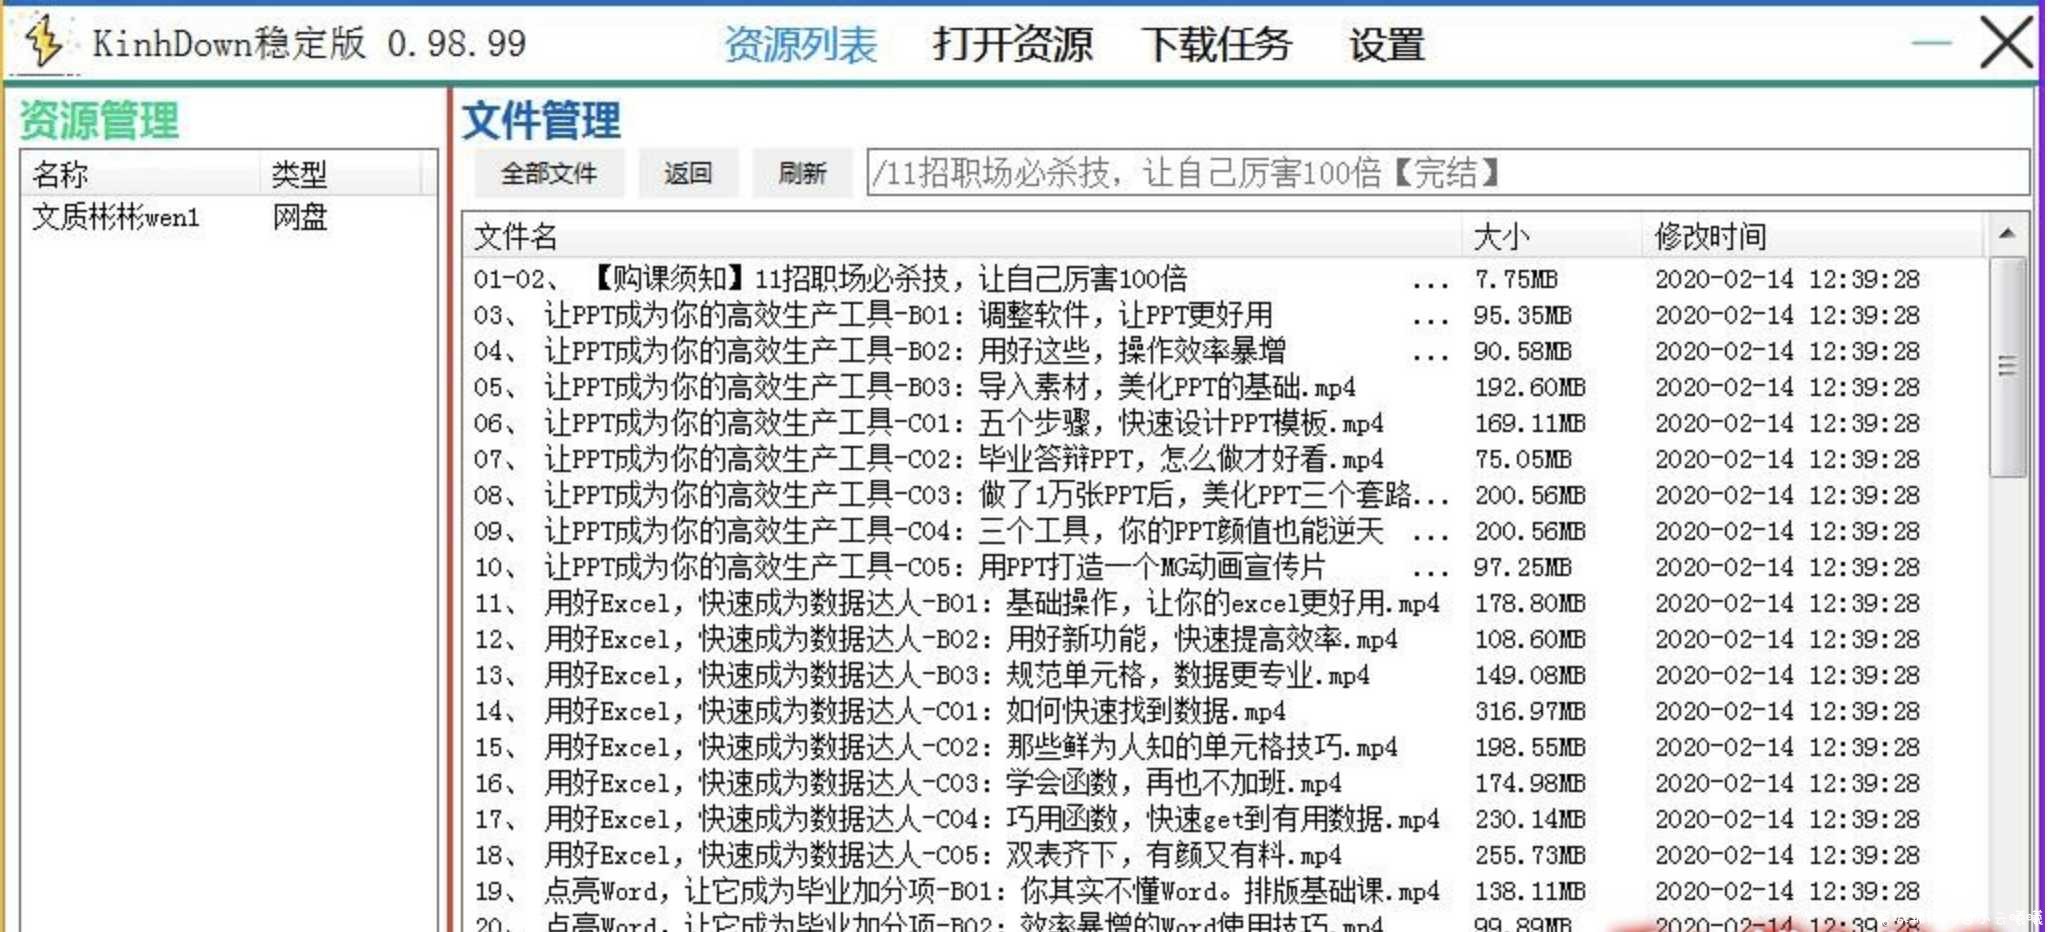2048x932 pixels.
Task: Select file 18、C05：双表齐下，有颜又有料.mp4
Action: (1225, 855)
